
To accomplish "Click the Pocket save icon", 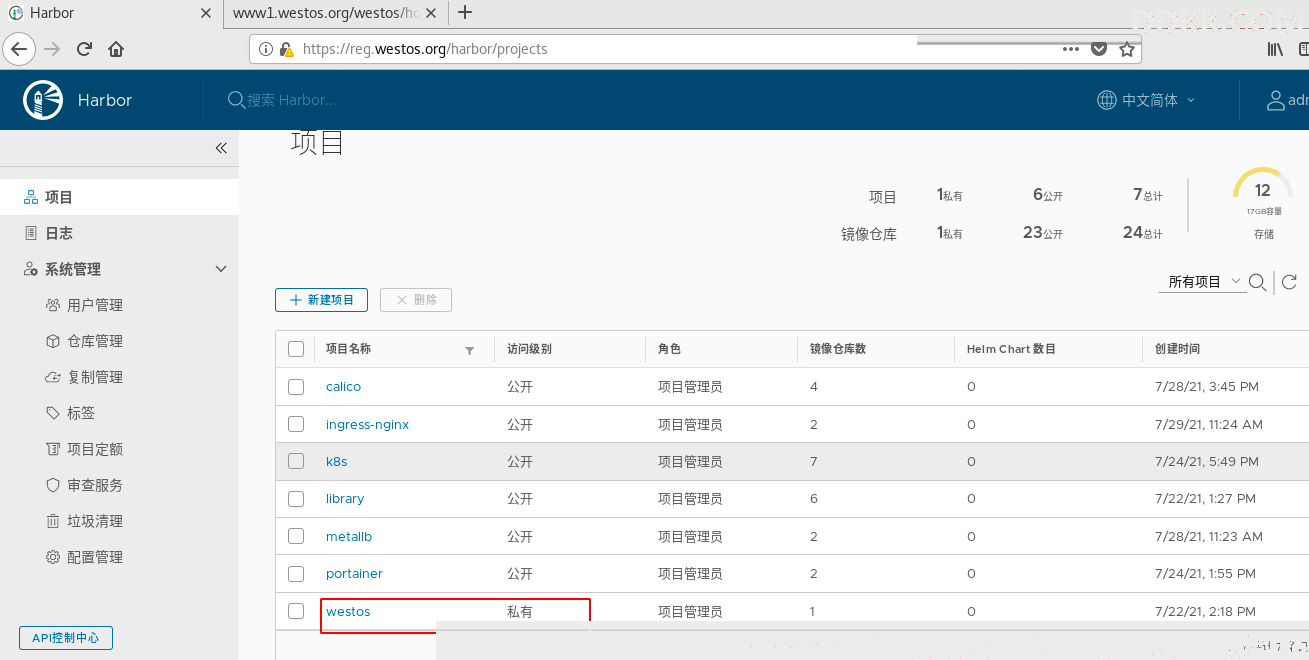I will pyautogui.click(x=1099, y=48).
